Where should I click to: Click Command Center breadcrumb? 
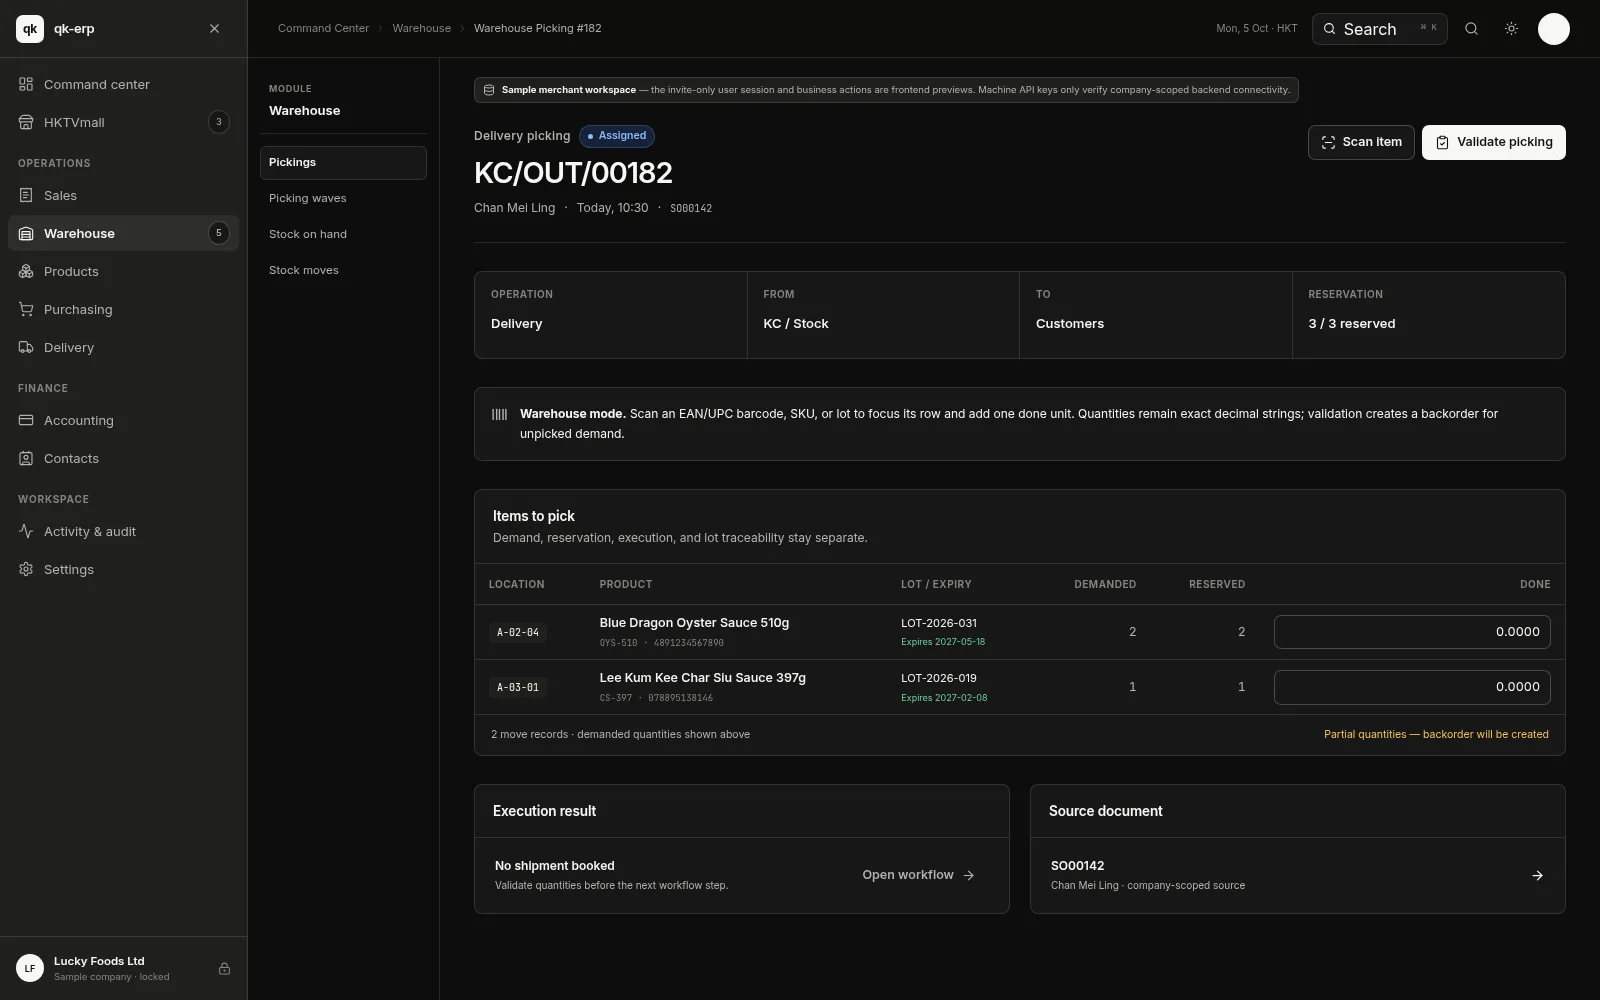point(323,28)
